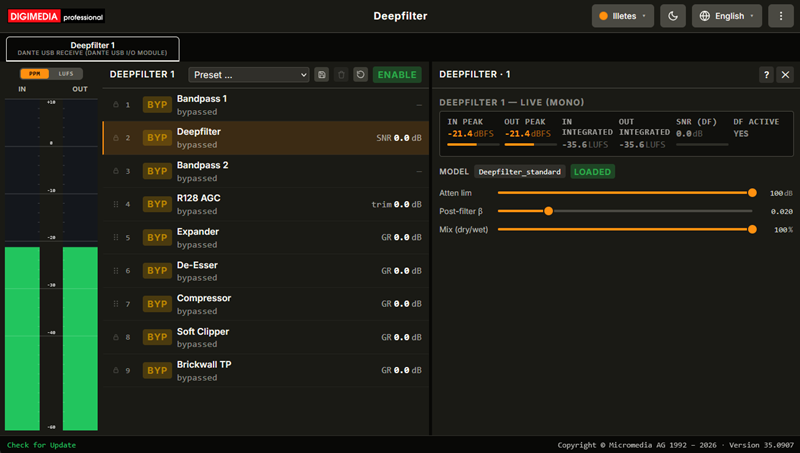Adjust the Post-filter β slider

click(x=625, y=211)
